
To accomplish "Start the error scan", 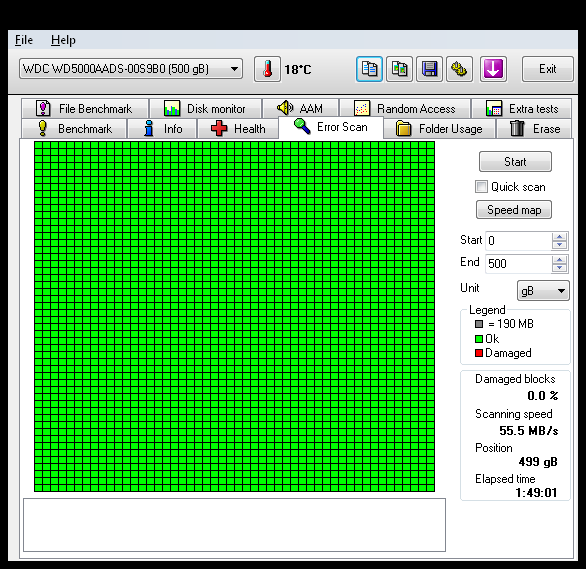I will [515, 162].
